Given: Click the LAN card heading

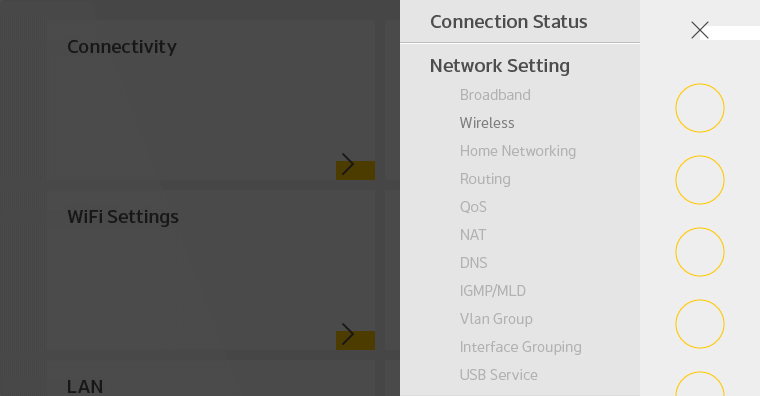Looking at the screenshot, I should [85, 387].
